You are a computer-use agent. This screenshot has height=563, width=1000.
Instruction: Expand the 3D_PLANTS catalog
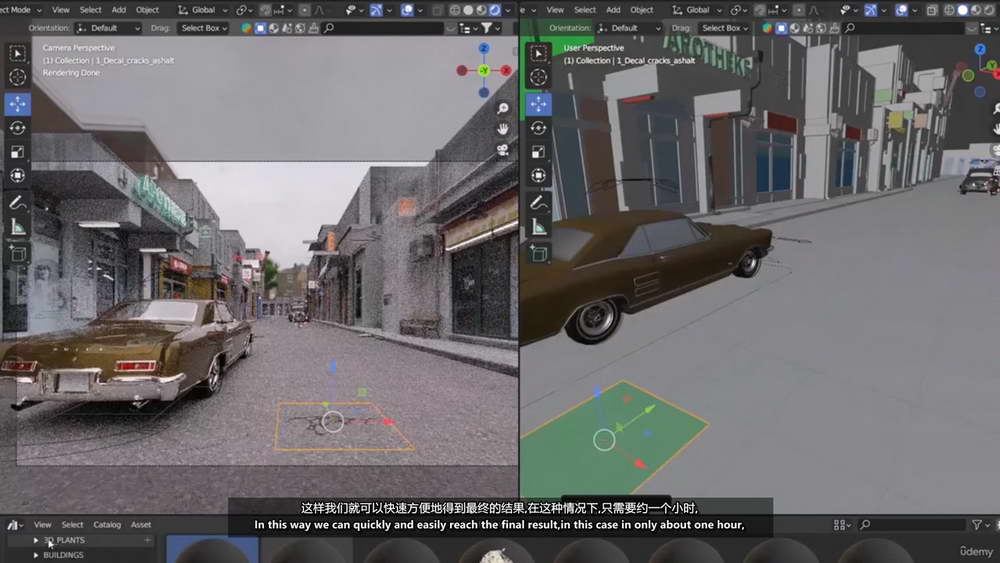pyautogui.click(x=36, y=540)
